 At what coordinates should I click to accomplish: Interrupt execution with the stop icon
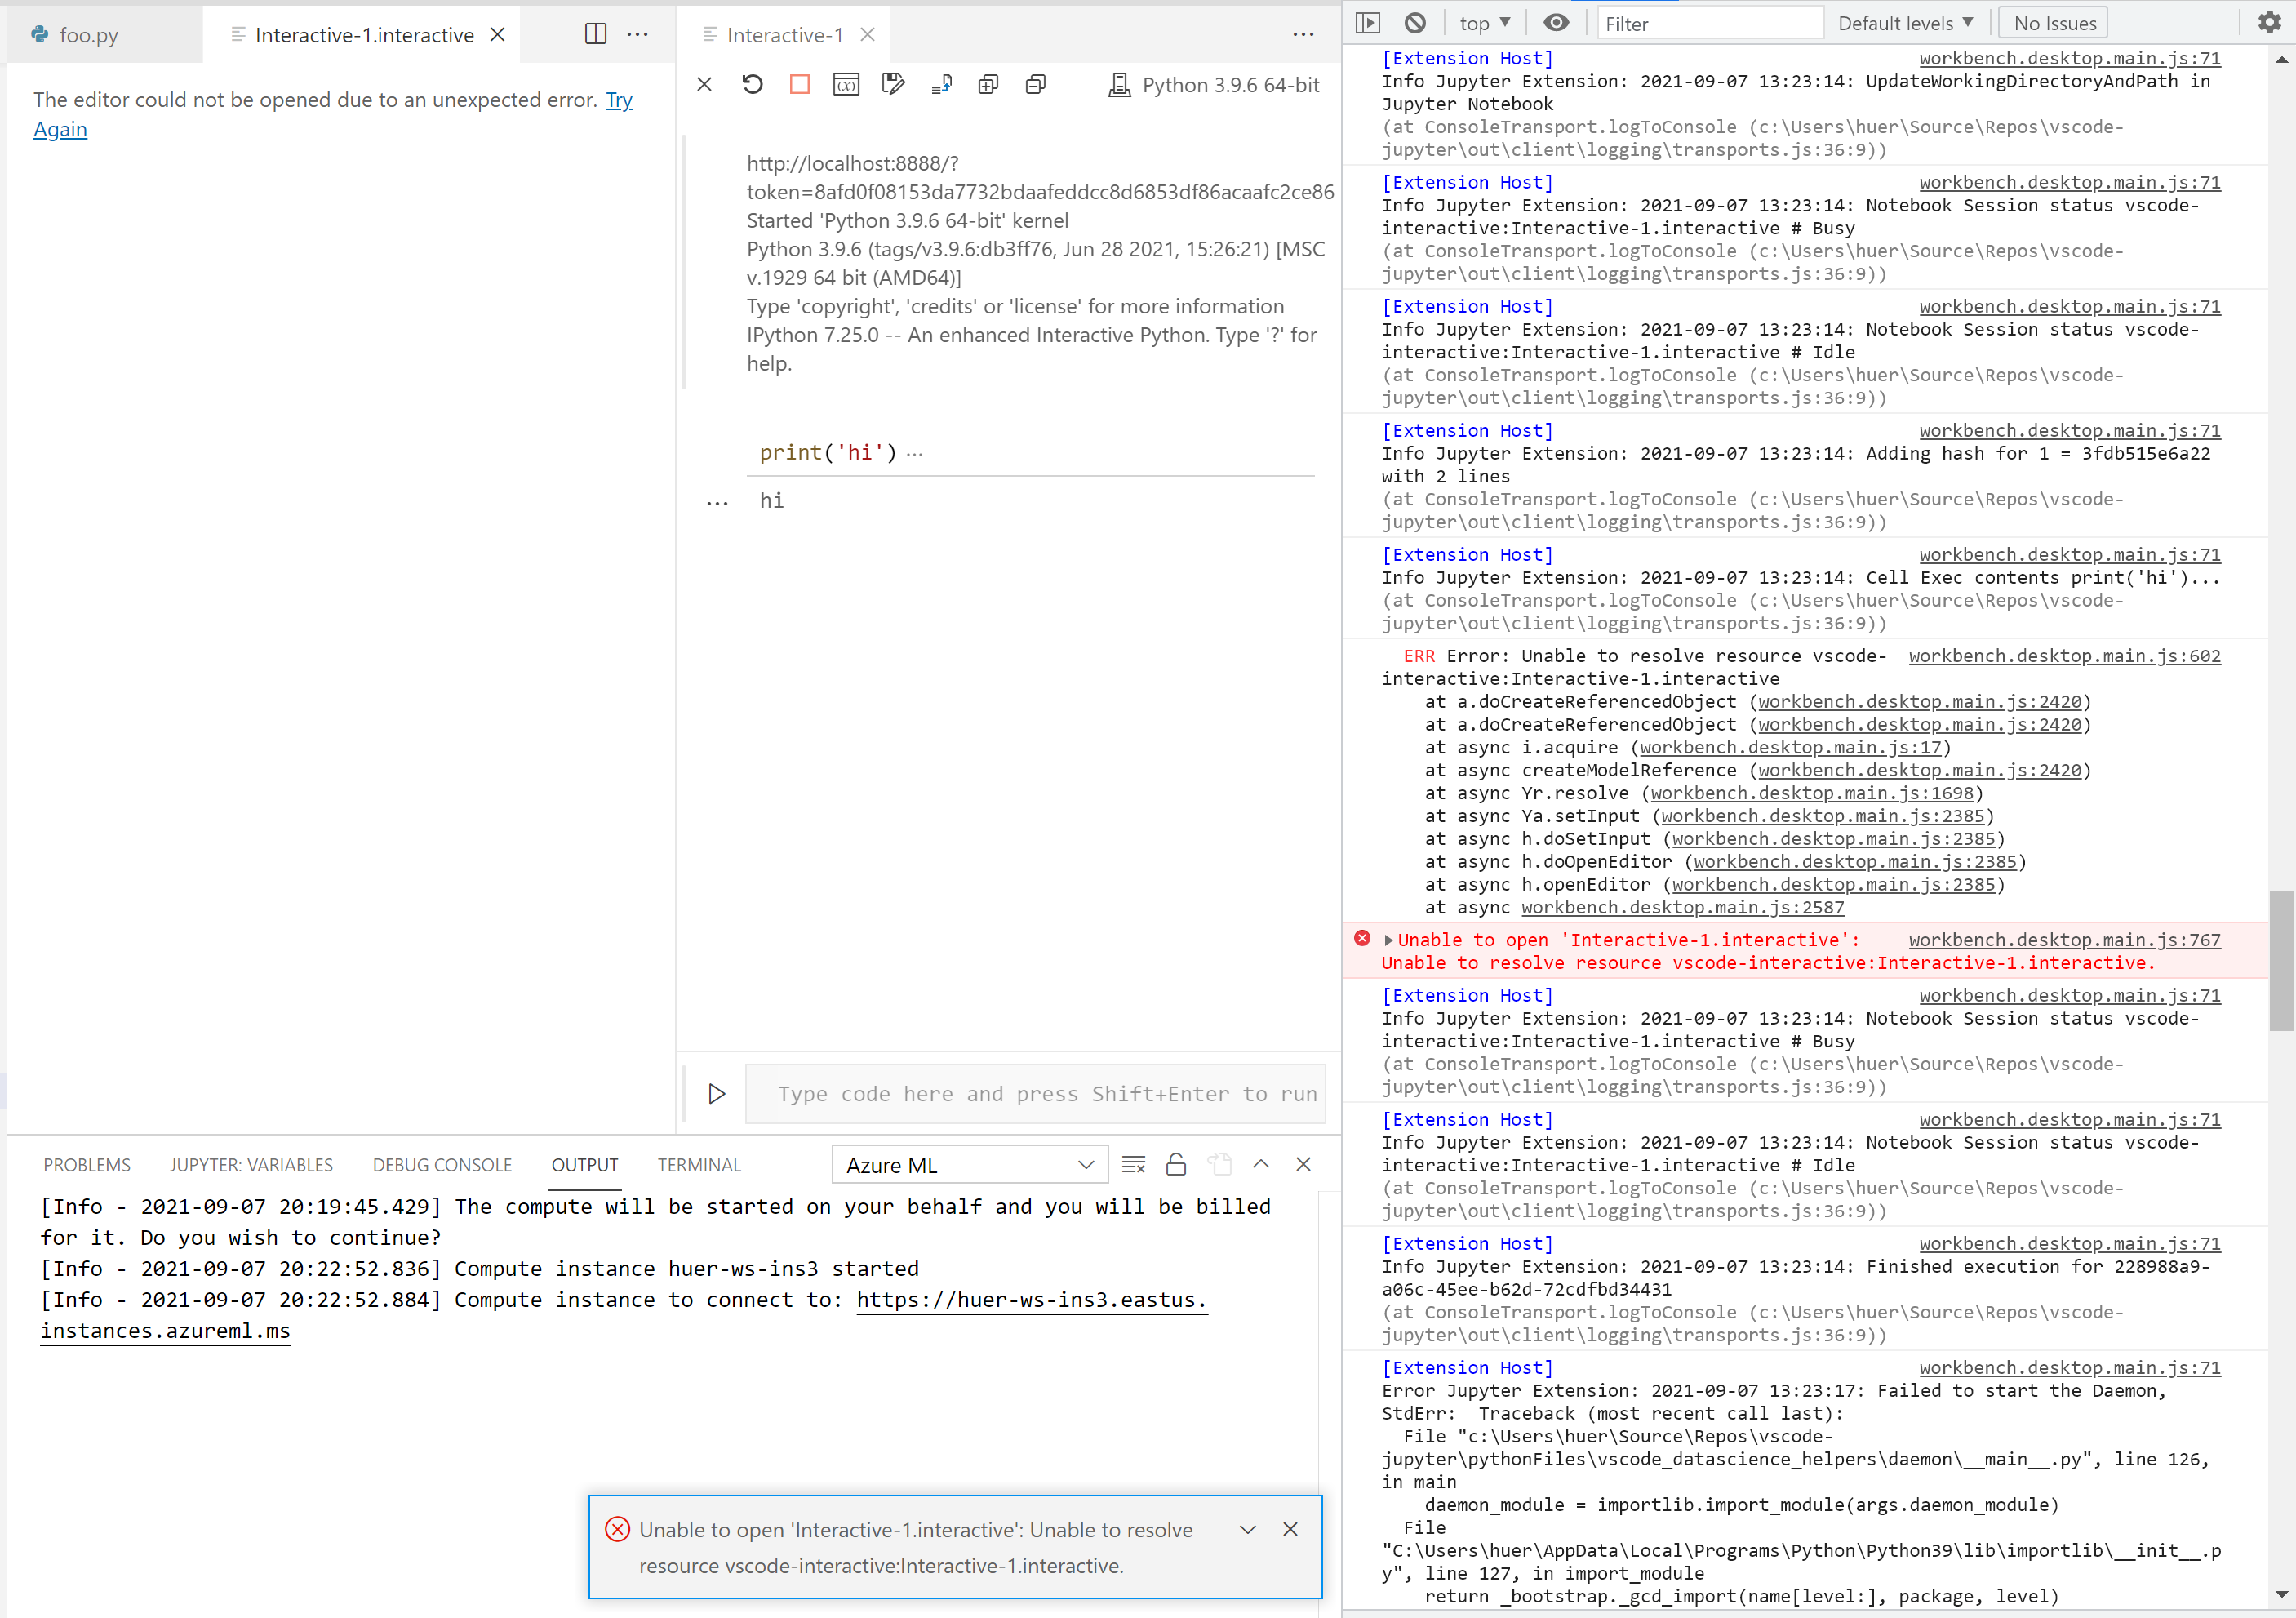[799, 84]
